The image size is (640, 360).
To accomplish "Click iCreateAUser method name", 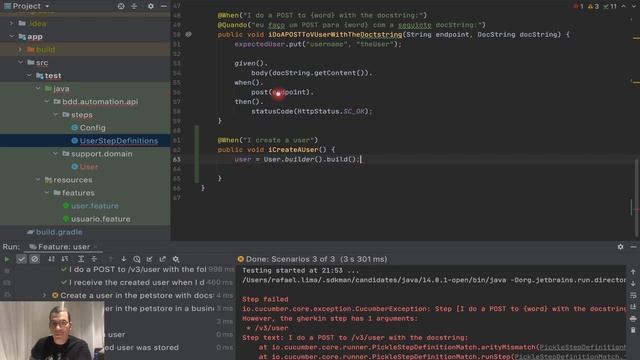I will click(293, 150).
